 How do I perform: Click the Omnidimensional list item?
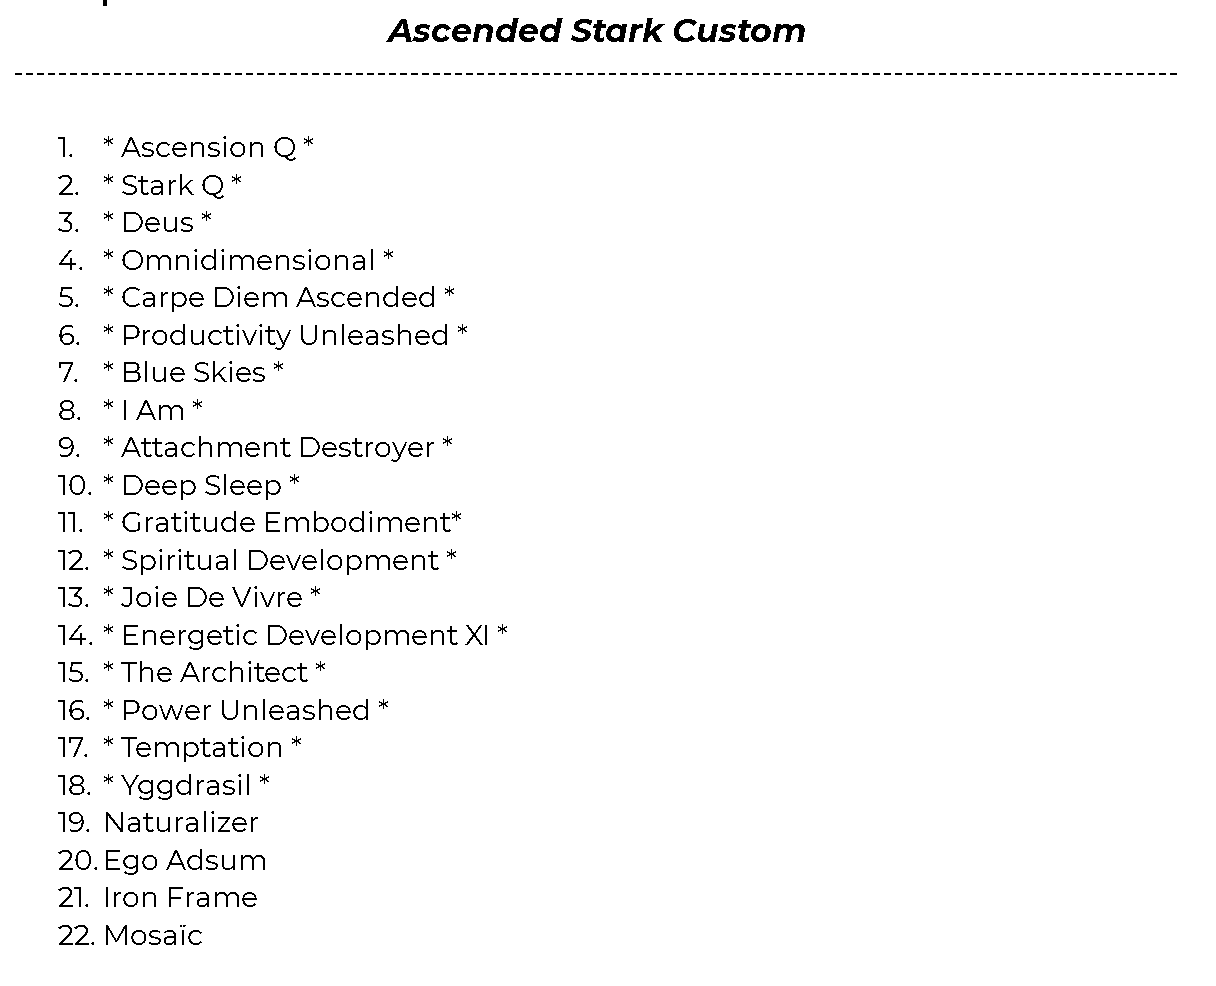(248, 261)
